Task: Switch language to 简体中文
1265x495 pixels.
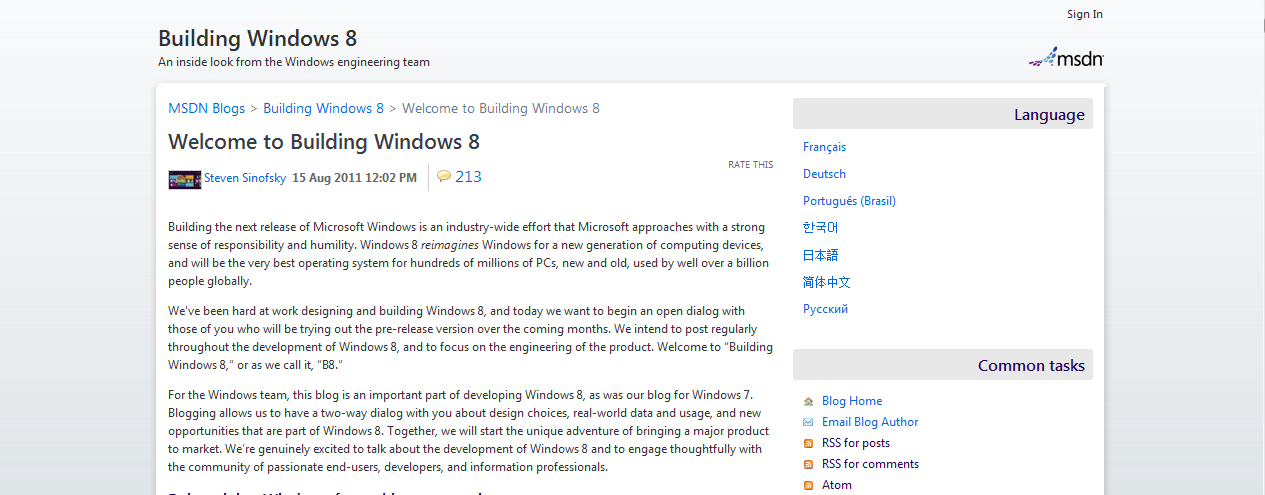Action: click(826, 282)
